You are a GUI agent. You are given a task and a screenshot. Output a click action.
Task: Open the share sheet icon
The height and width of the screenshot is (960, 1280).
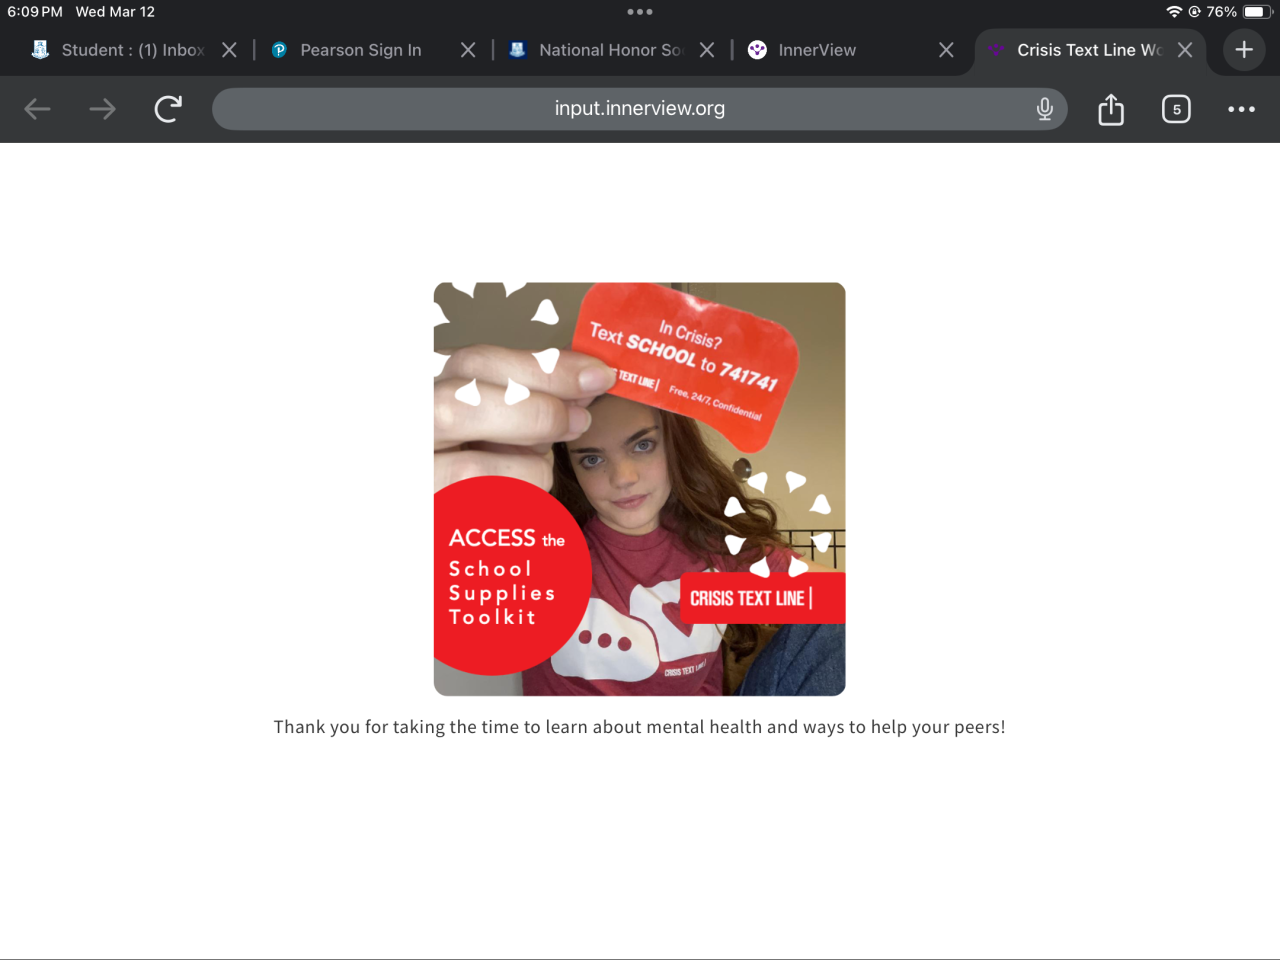click(x=1111, y=109)
